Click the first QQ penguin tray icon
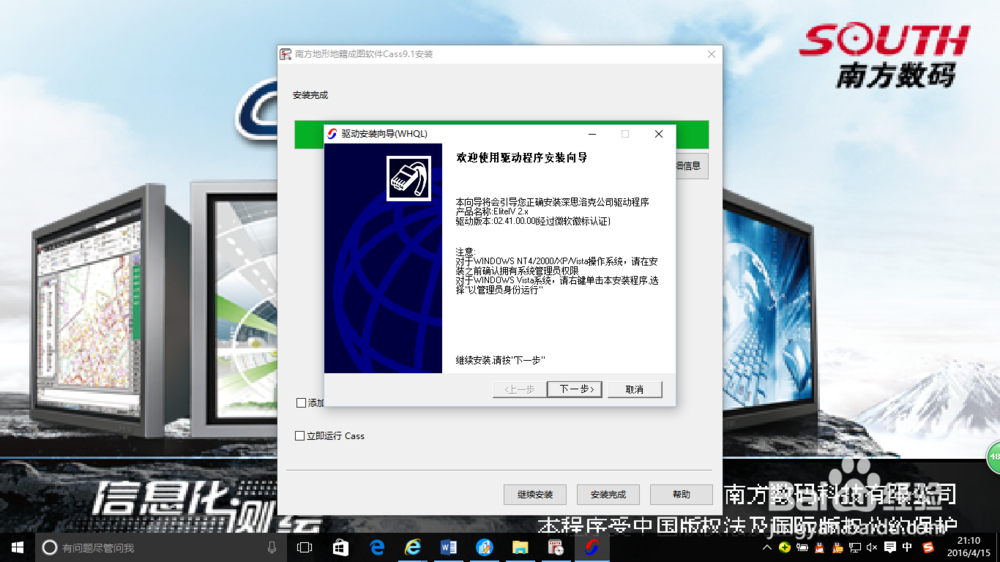The width and height of the screenshot is (1000, 562). coord(820,547)
